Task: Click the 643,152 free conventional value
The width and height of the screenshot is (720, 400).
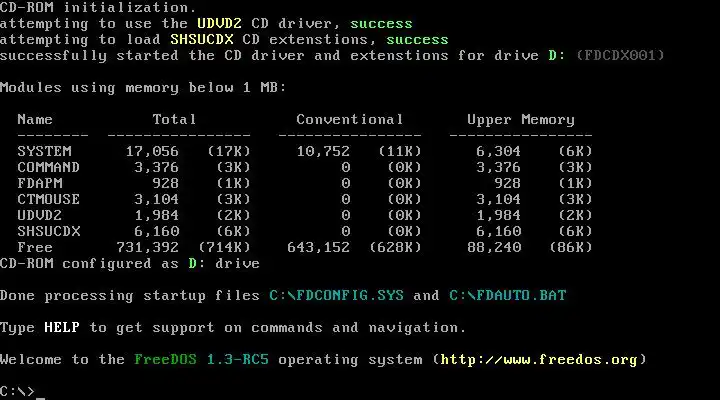Action: tap(318, 248)
